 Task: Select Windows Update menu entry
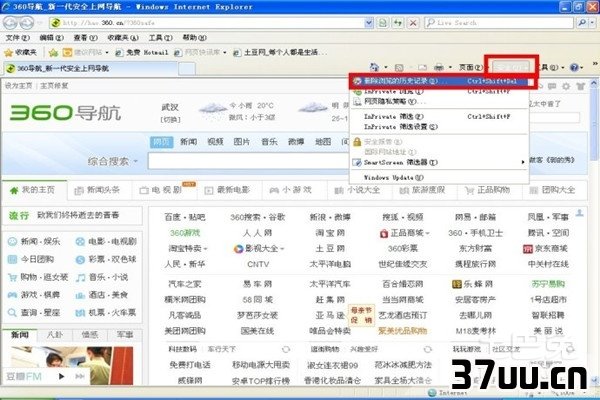439,178
